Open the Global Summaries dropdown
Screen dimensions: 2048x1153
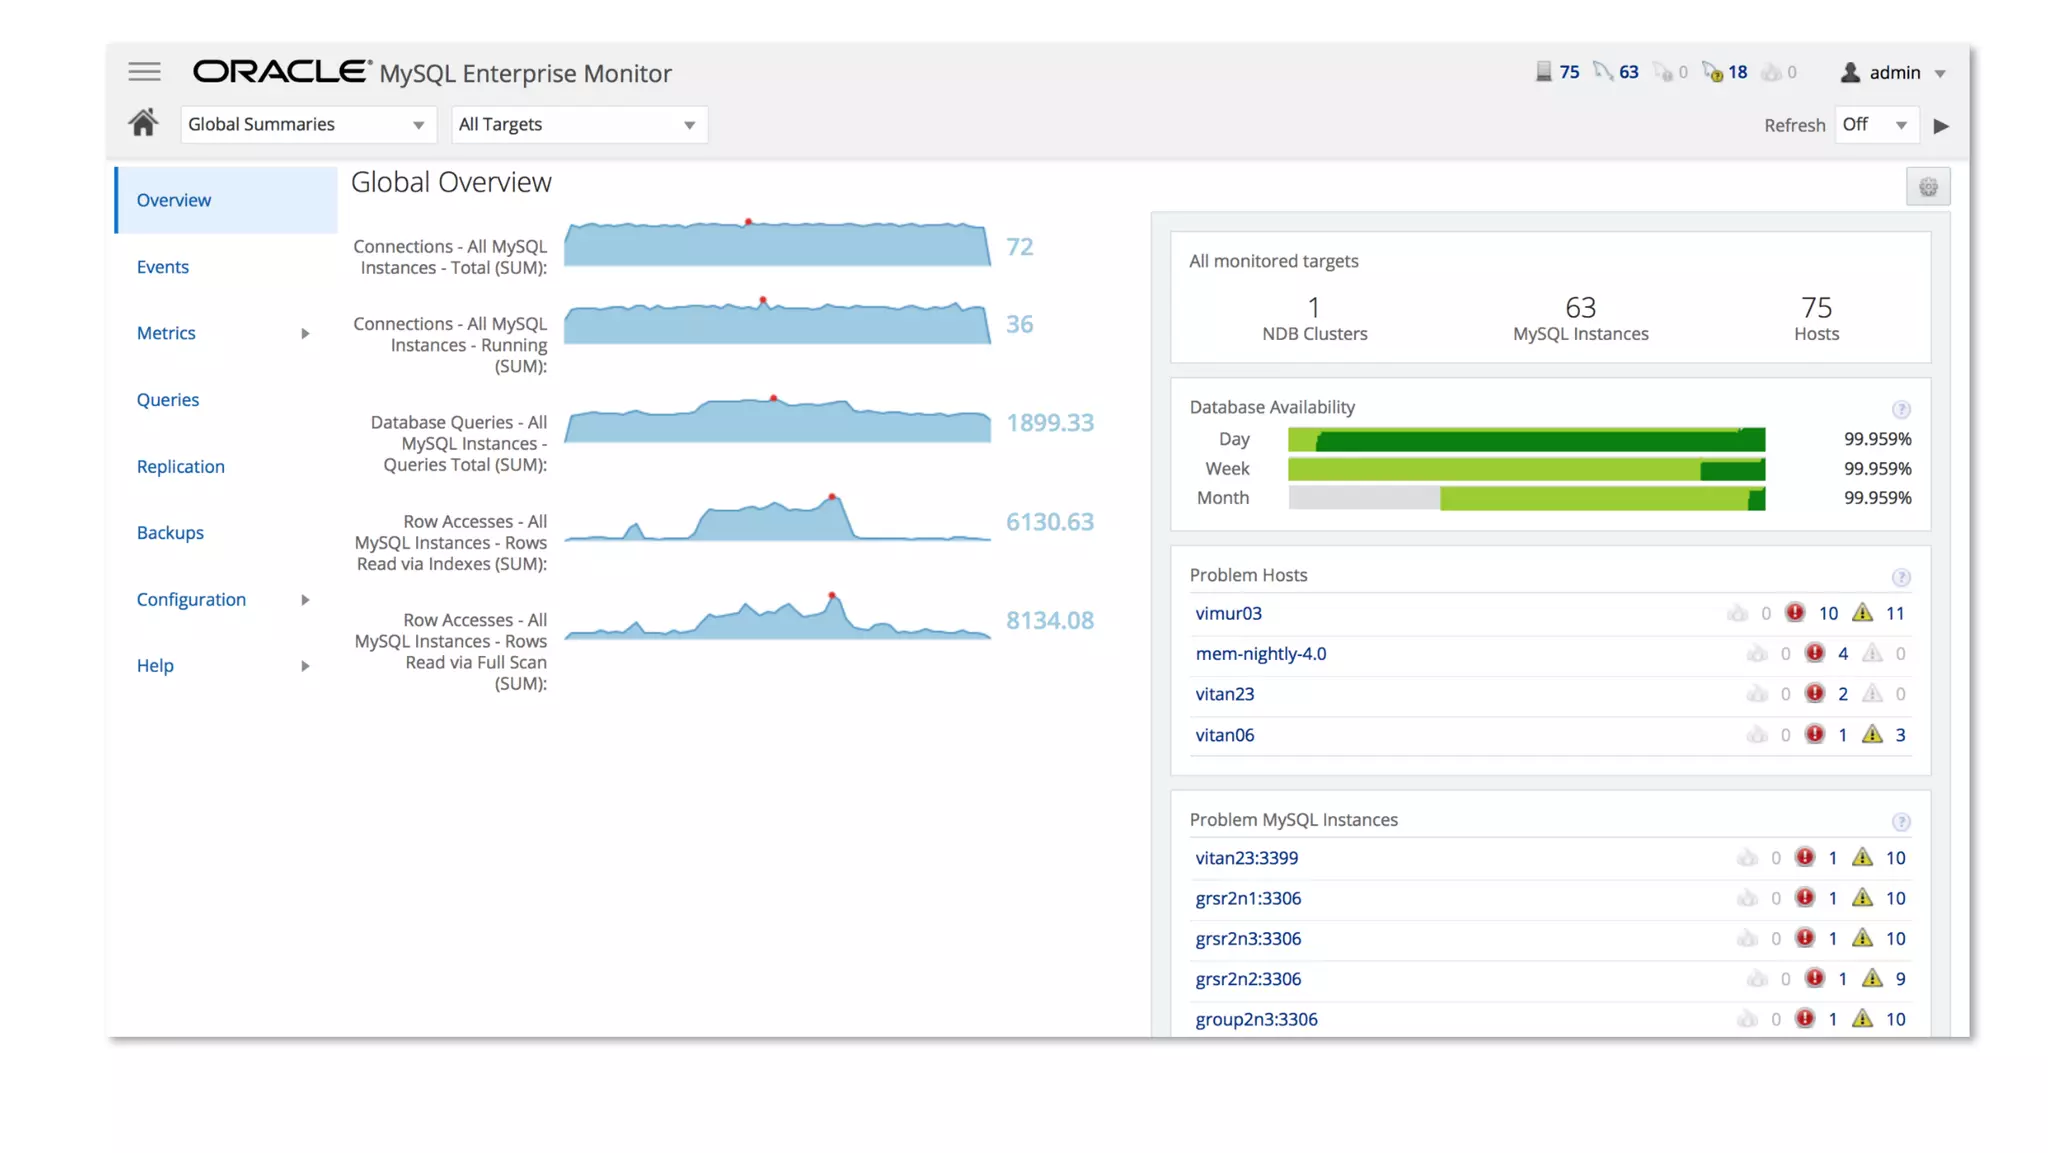307,125
